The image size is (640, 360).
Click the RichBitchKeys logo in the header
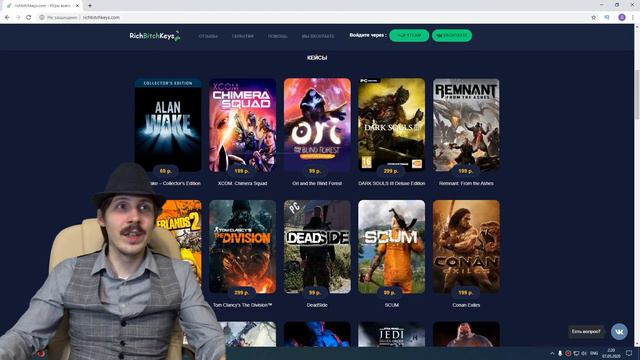[155, 36]
